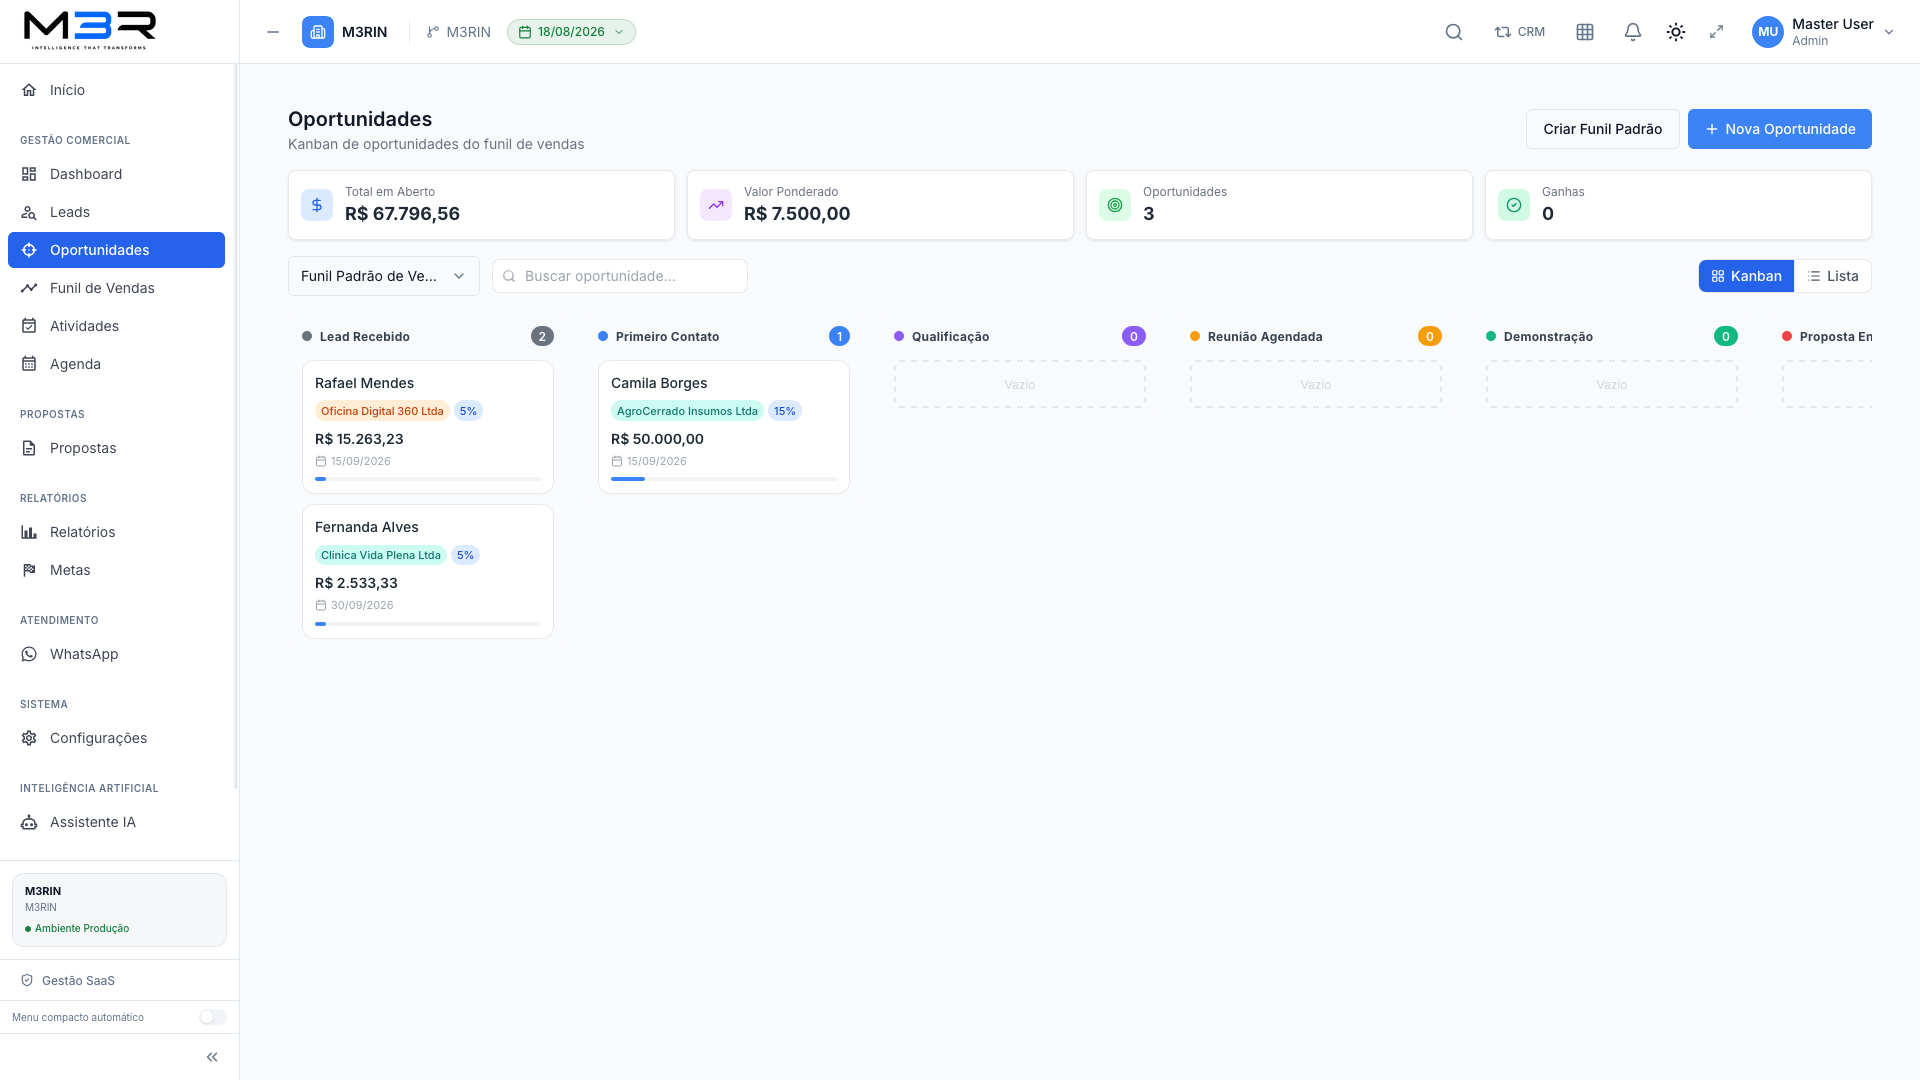Collapse sidebar with double chevron icon
The width and height of the screenshot is (1920, 1080).
click(x=212, y=1057)
